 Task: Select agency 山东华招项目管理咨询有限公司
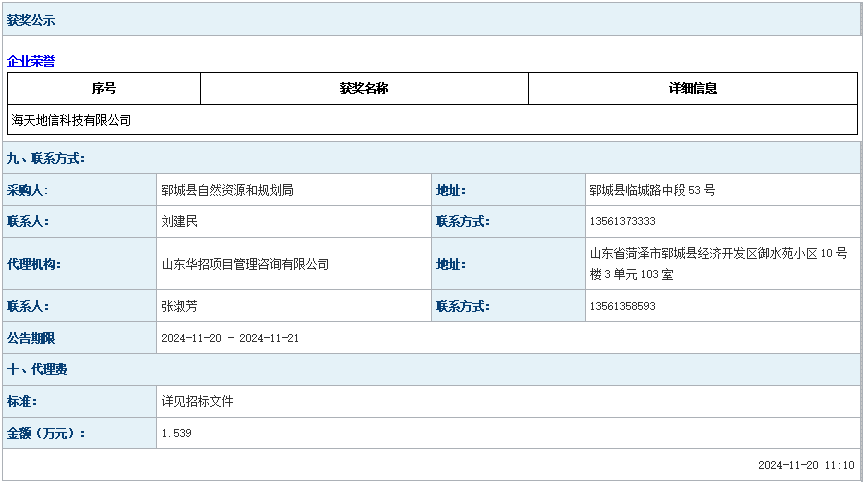click(x=245, y=264)
